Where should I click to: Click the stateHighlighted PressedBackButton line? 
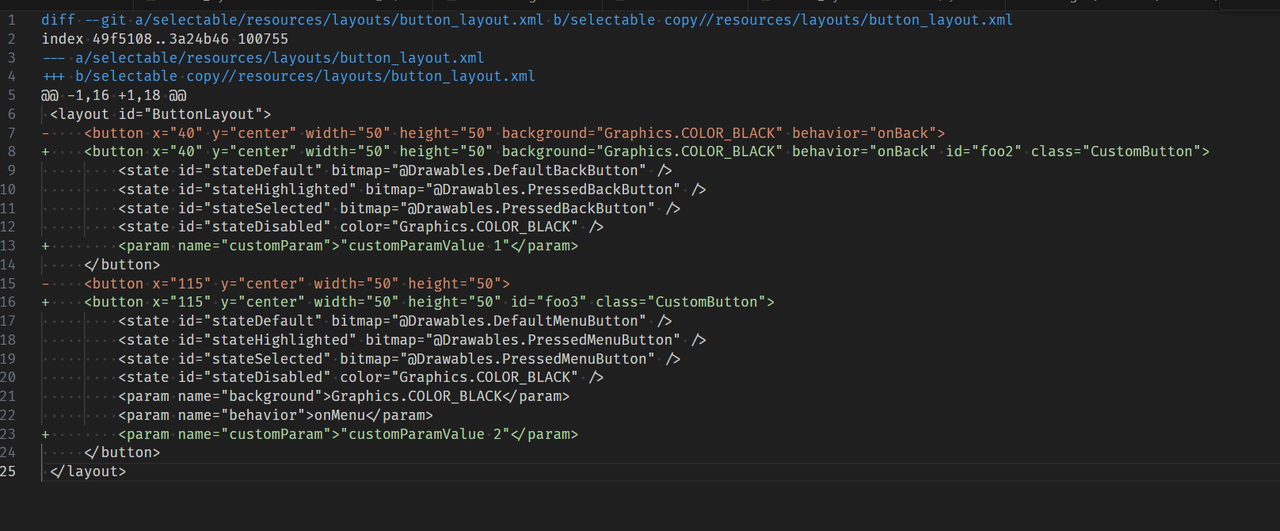tap(412, 189)
